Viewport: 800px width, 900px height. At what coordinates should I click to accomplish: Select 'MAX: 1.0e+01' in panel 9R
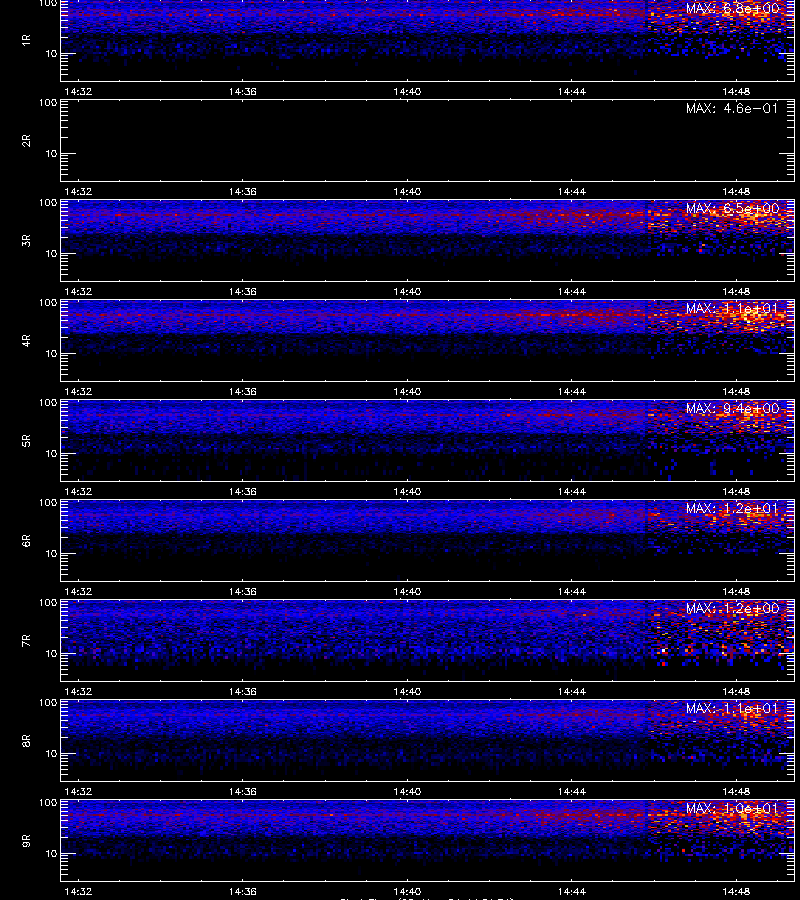pyautogui.click(x=732, y=808)
